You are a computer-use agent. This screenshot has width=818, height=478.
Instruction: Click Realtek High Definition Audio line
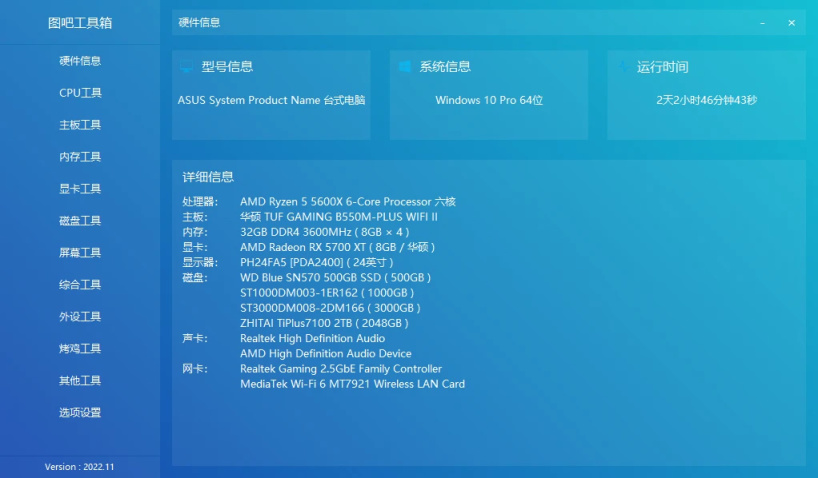(312, 338)
